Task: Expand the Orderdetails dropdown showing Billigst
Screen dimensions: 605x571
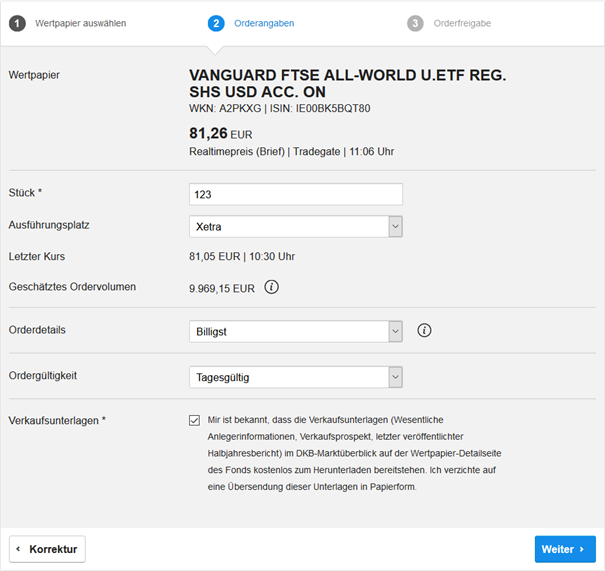Action: click(x=296, y=331)
